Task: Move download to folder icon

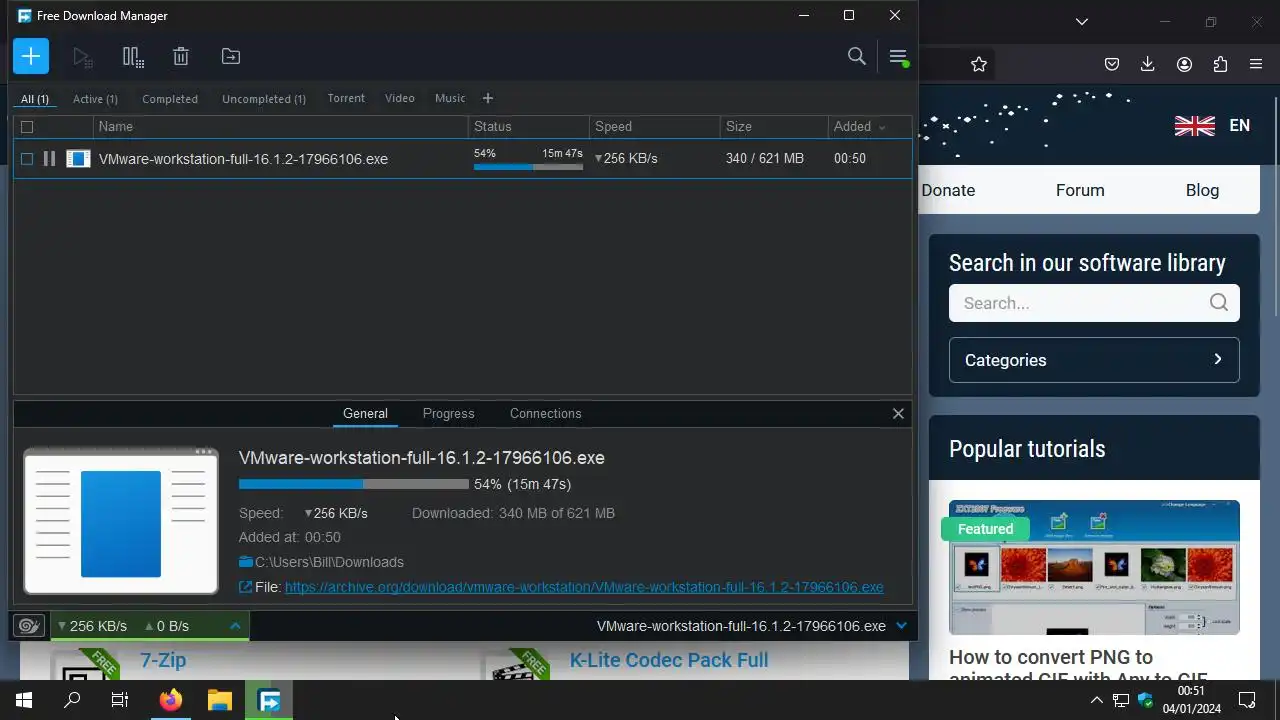Action: [231, 57]
